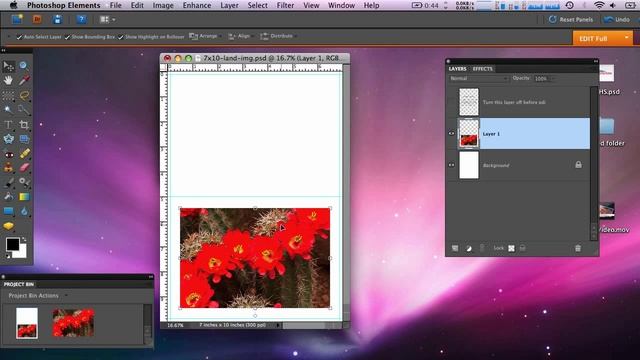
Task: Open the EDIT Full mode dropdown arrow
Action: (x=627, y=38)
